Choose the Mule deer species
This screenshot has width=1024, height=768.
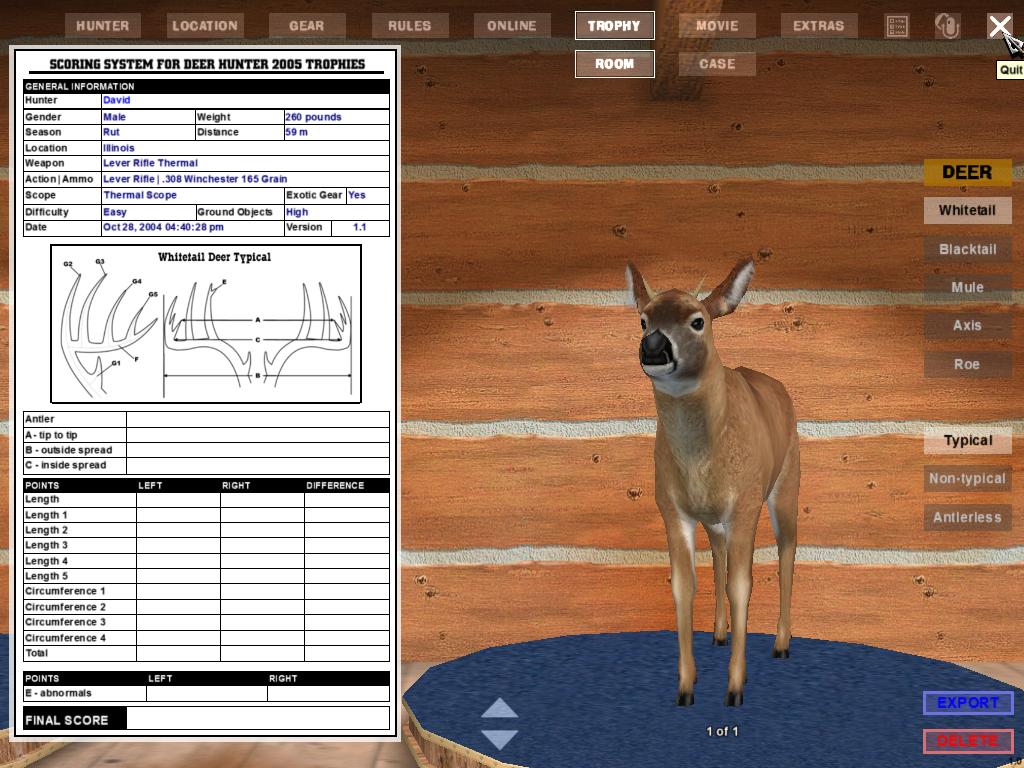click(x=967, y=287)
